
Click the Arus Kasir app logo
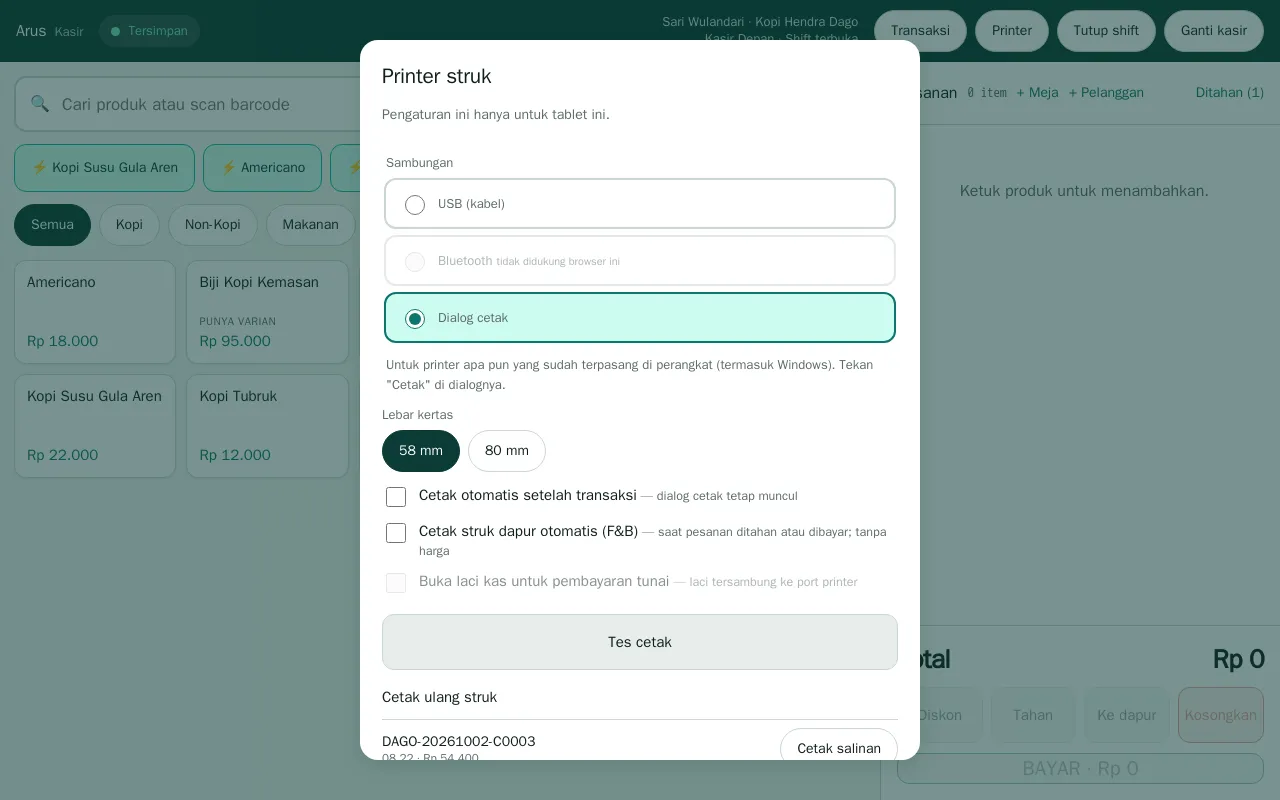[x=50, y=31]
